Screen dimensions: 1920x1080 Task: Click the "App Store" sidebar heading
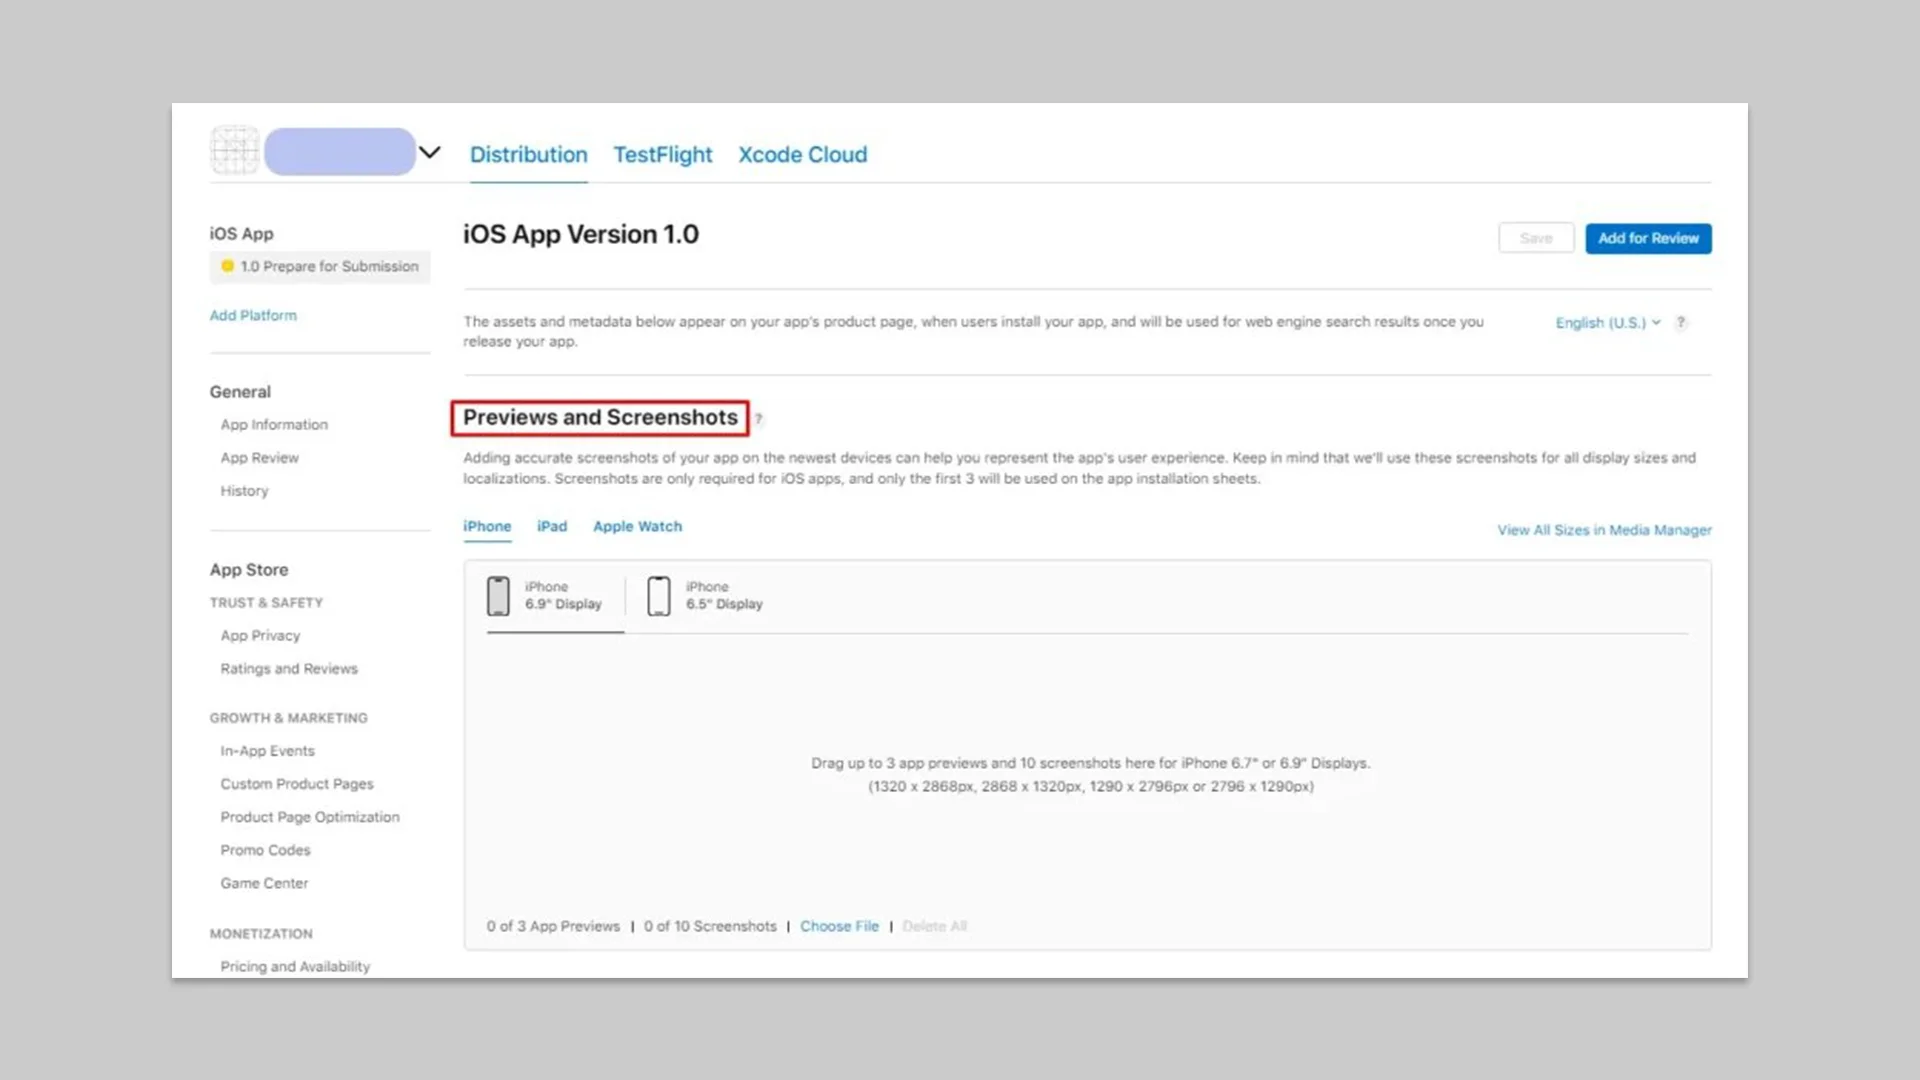coord(249,569)
